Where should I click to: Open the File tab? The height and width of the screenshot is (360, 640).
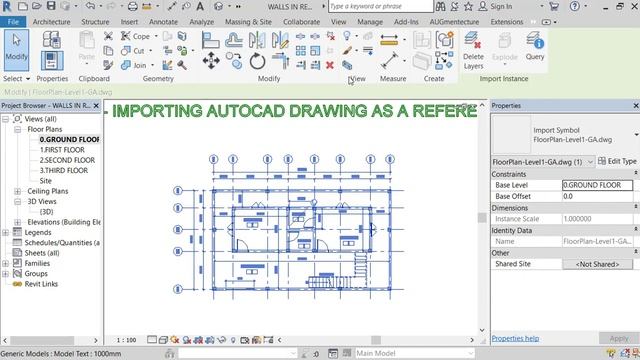pos(13,22)
